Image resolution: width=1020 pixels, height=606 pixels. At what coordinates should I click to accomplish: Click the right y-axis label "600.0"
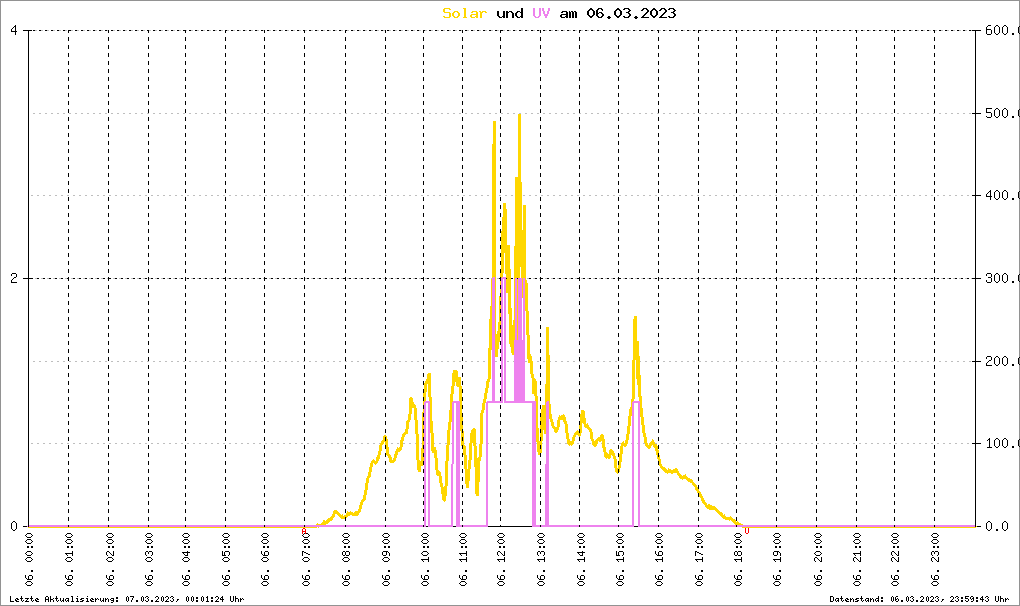pyautogui.click(x=1000, y=30)
